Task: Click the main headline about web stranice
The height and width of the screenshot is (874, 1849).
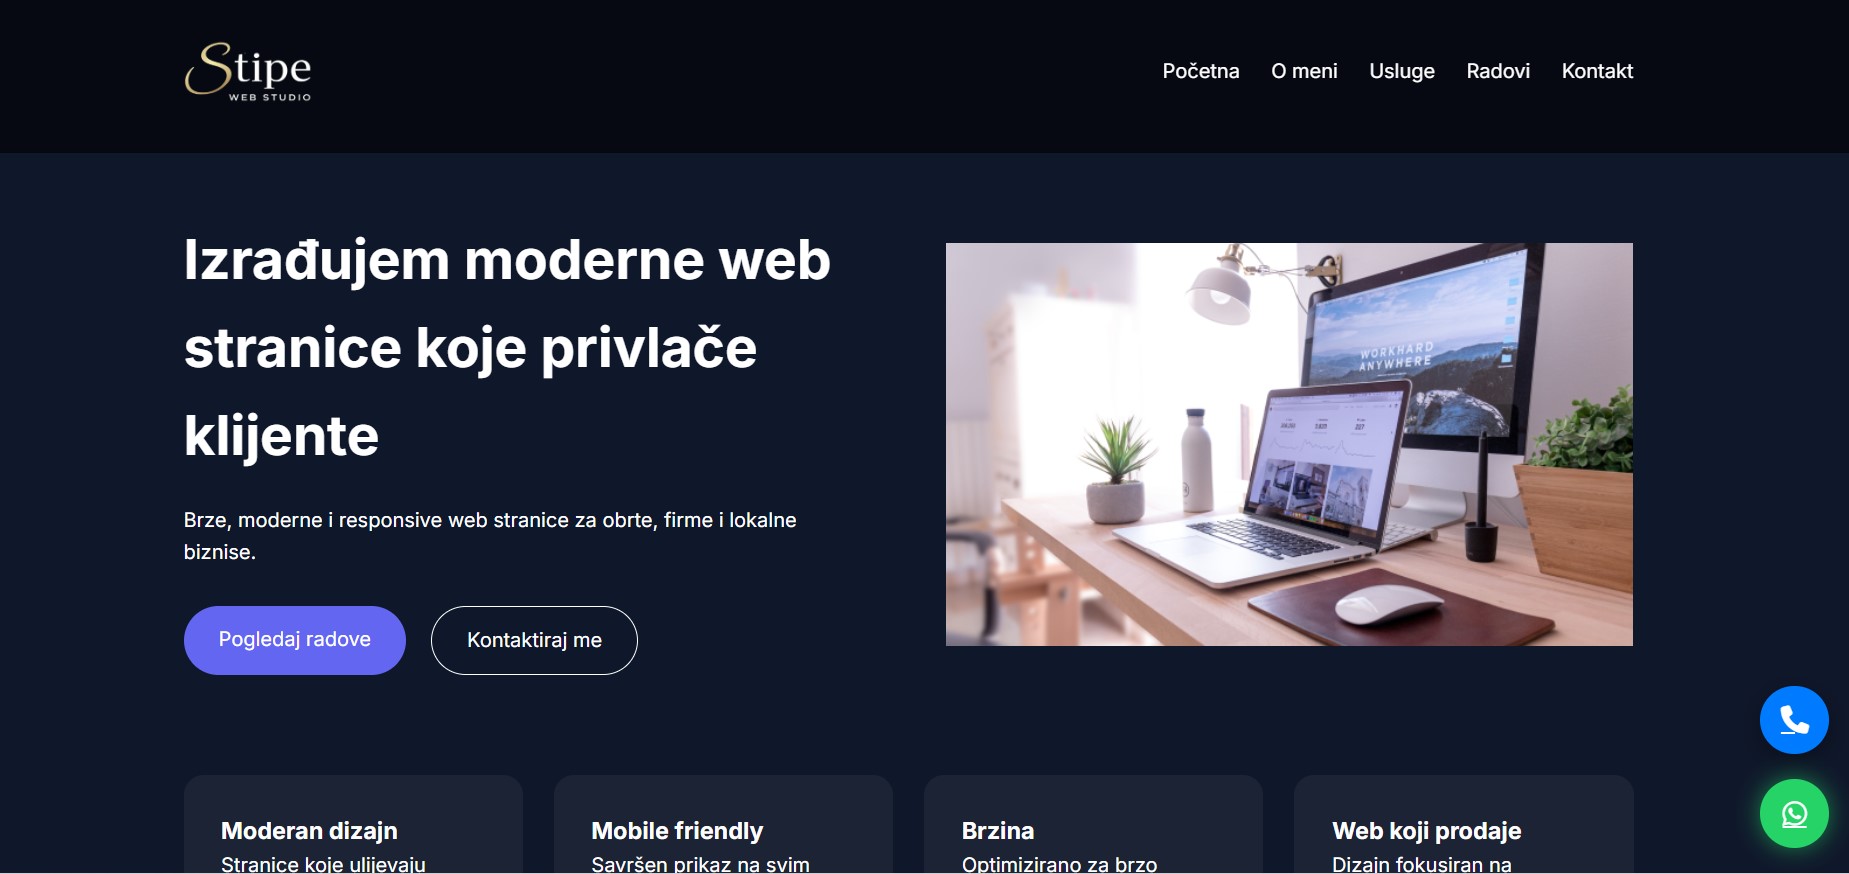Action: (507, 348)
